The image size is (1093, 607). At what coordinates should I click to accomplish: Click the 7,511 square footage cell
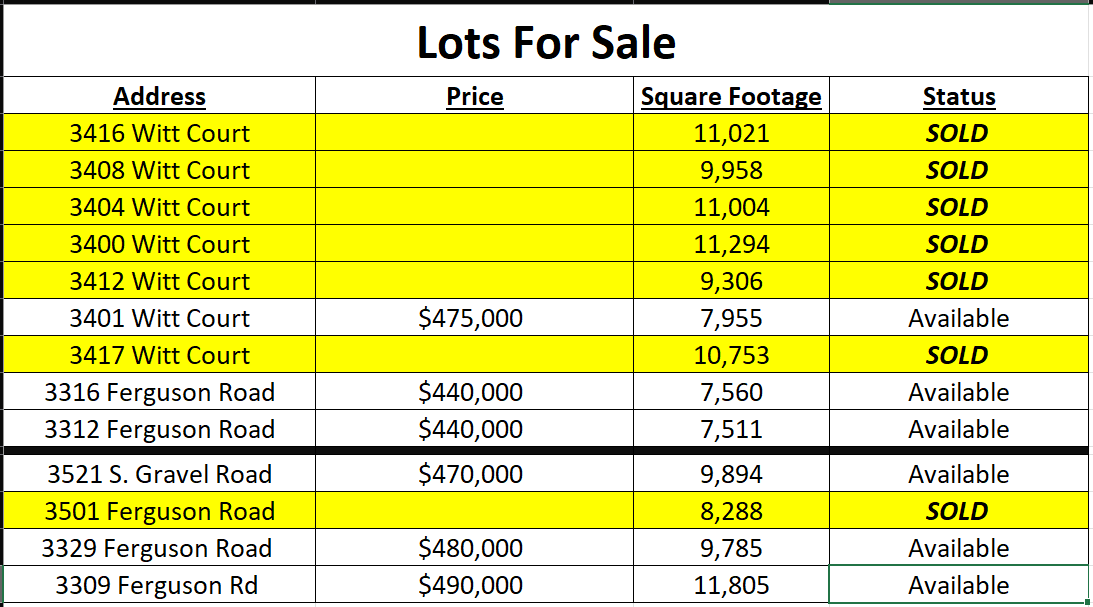[731, 428]
